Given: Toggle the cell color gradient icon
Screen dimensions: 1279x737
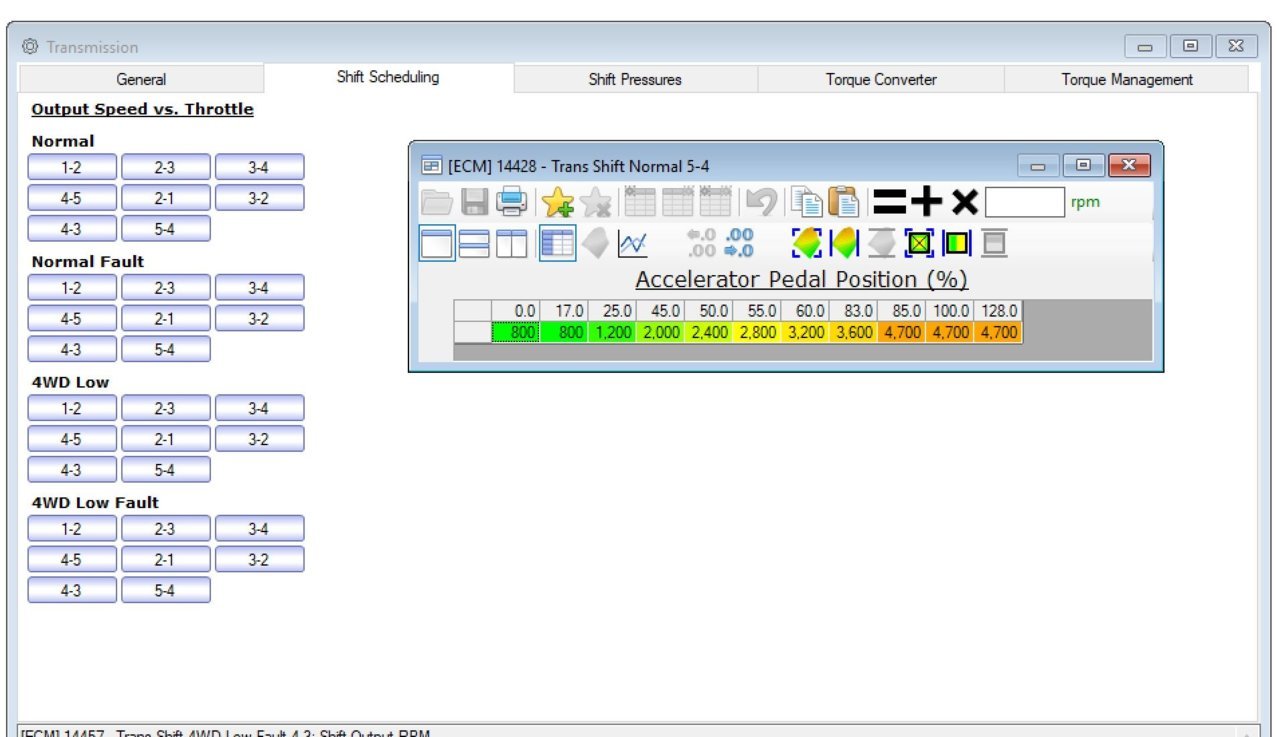Looking at the screenshot, I should [957, 243].
